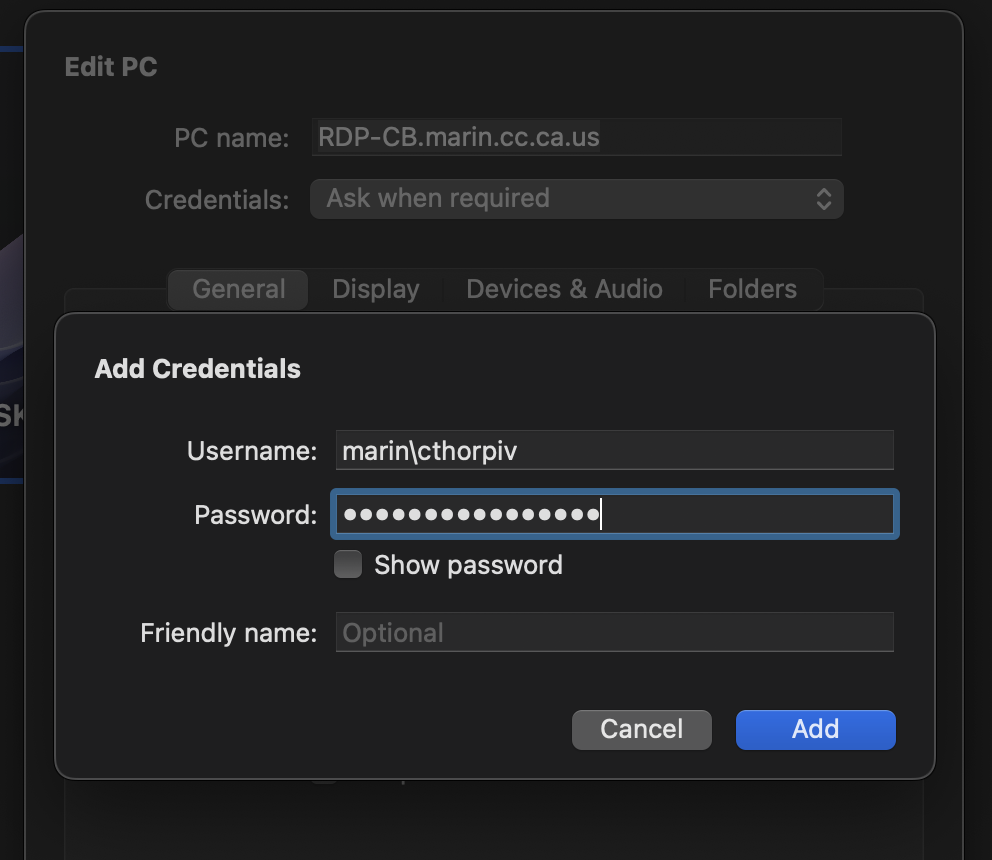
Task: Click the PC name text field
Action: [576, 137]
